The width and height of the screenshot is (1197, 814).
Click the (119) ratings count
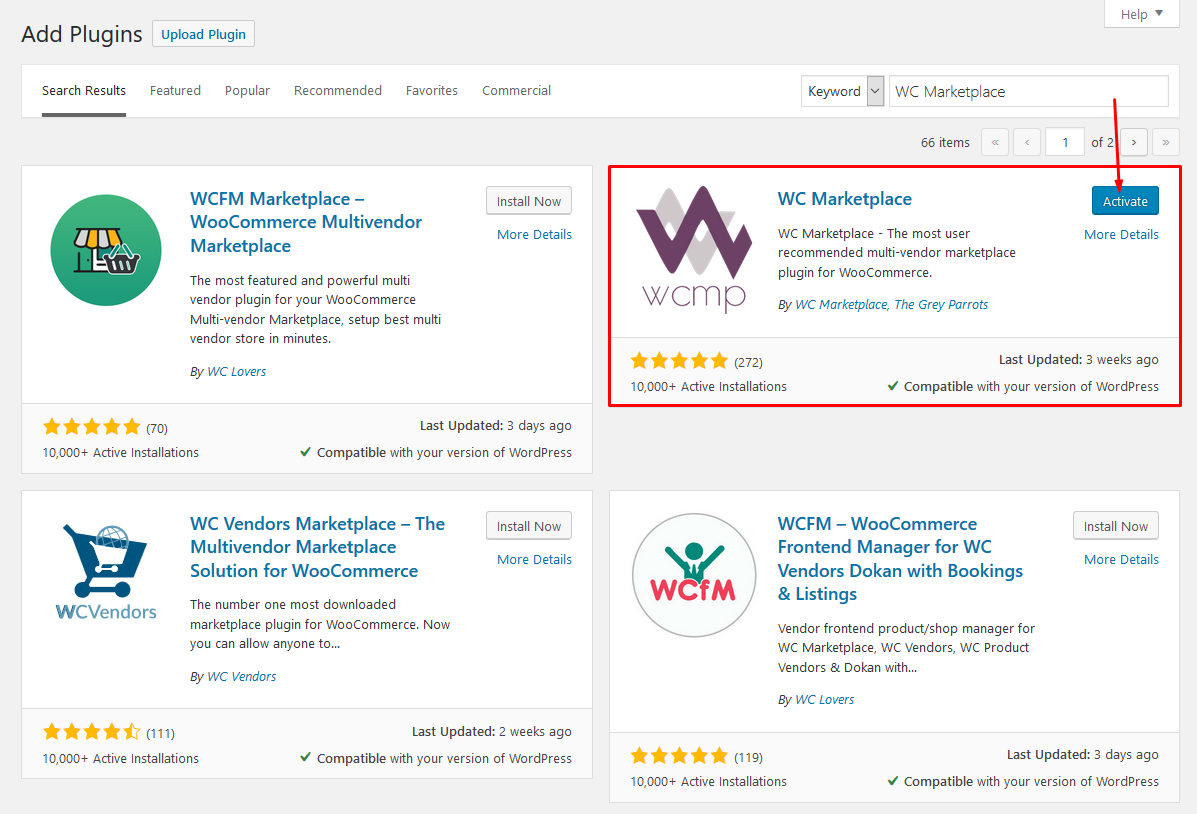click(748, 757)
